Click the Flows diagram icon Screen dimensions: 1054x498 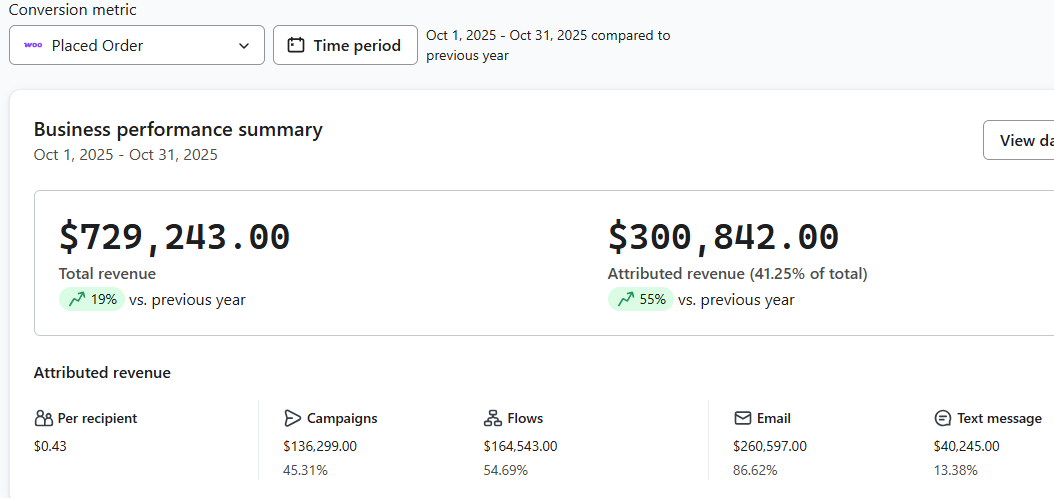[492, 418]
